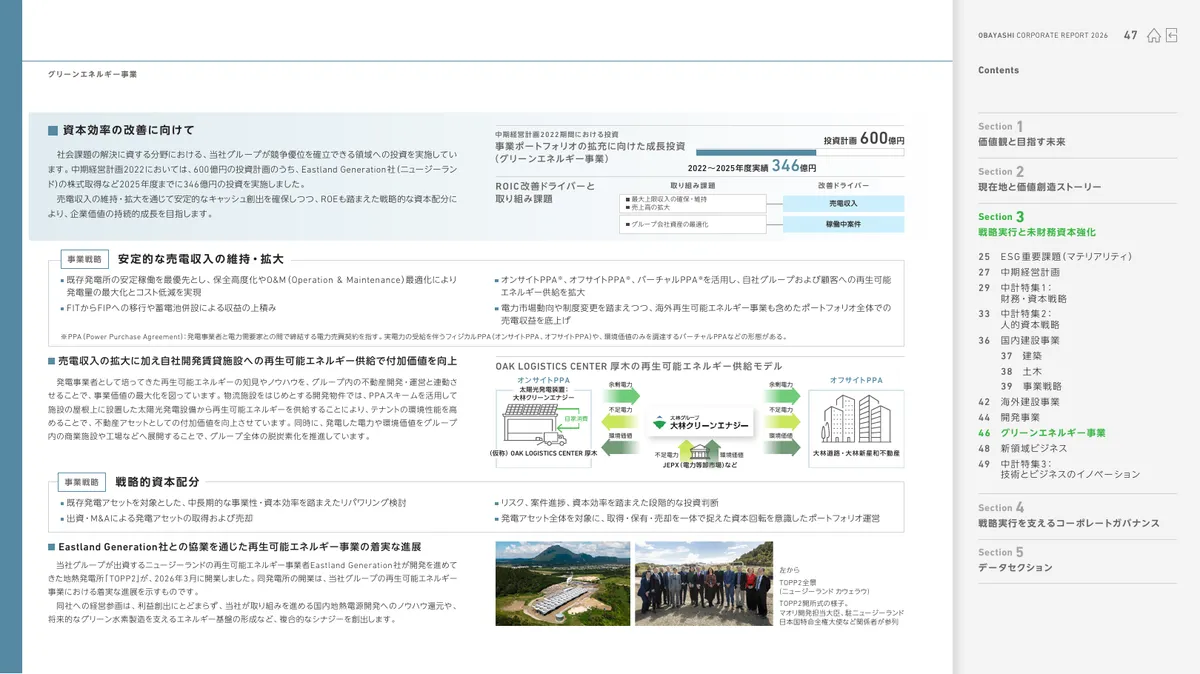Click the page header グリーンエネルギー事業
The image size is (1200, 674).
click(93, 74)
